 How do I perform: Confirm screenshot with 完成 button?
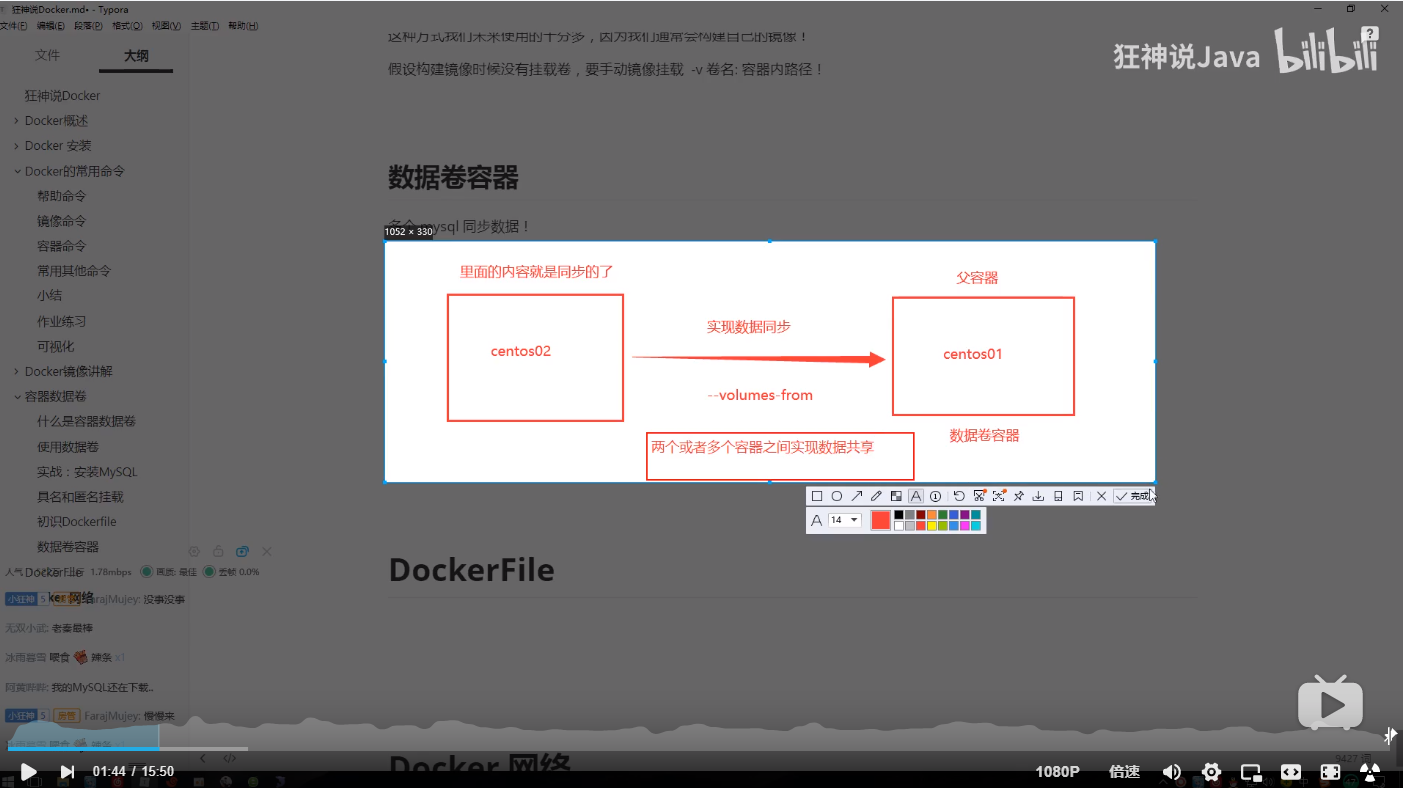1132,496
